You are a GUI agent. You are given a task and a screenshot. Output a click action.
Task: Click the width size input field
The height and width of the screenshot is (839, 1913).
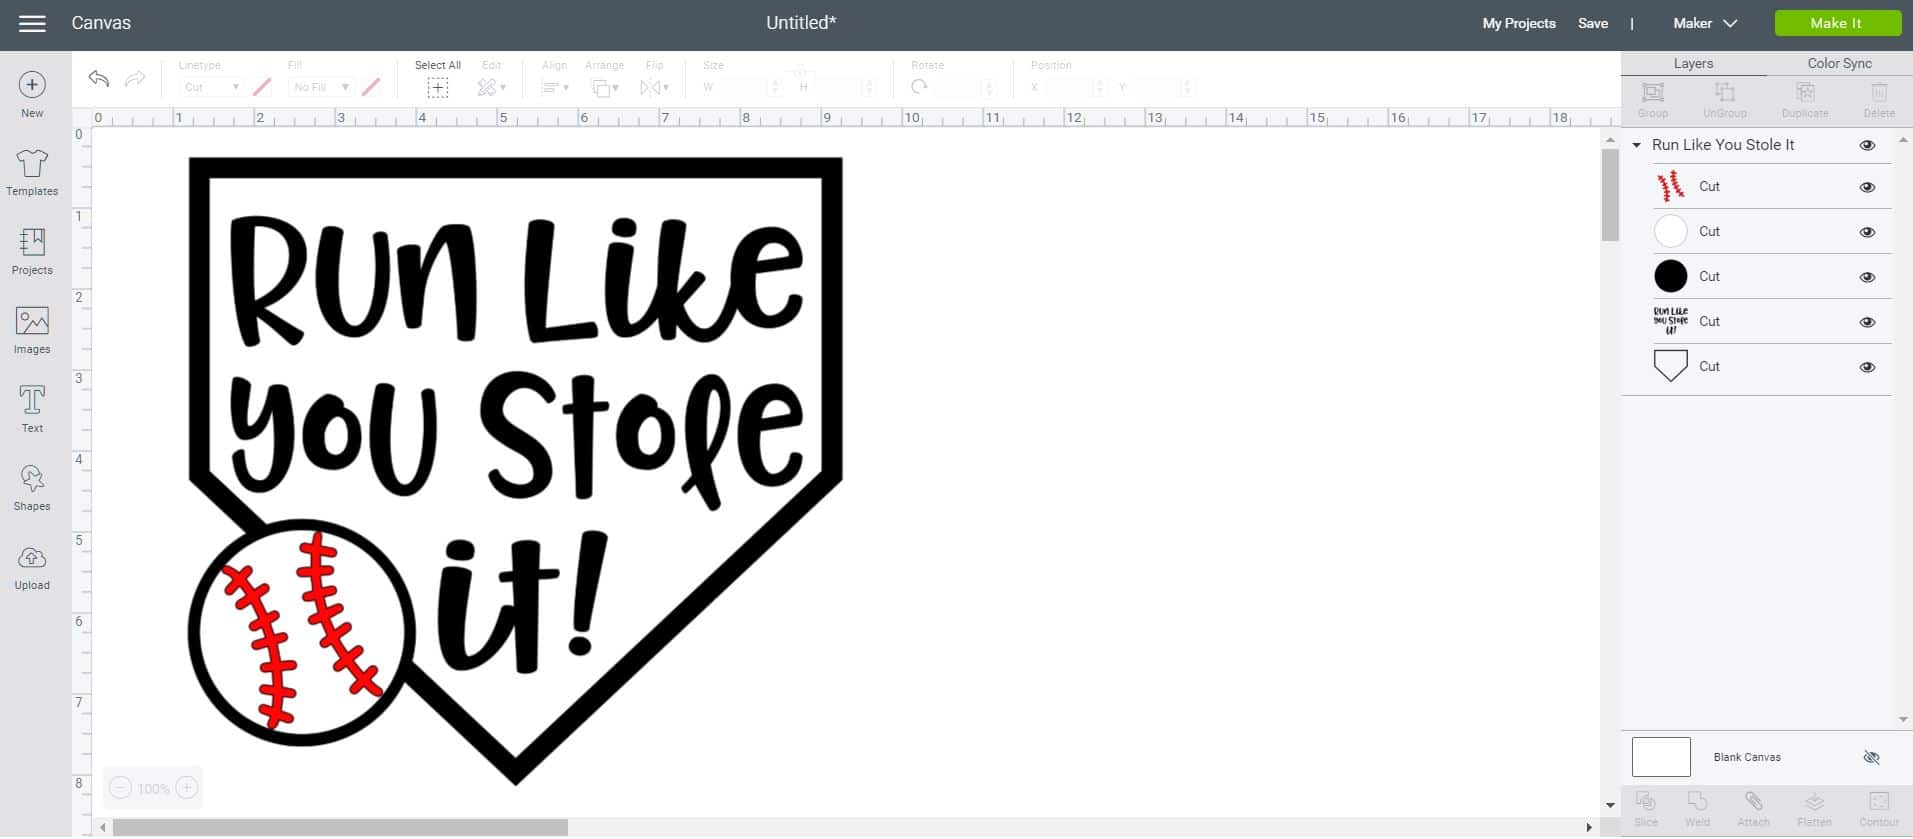pyautogui.click(x=750, y=87)
